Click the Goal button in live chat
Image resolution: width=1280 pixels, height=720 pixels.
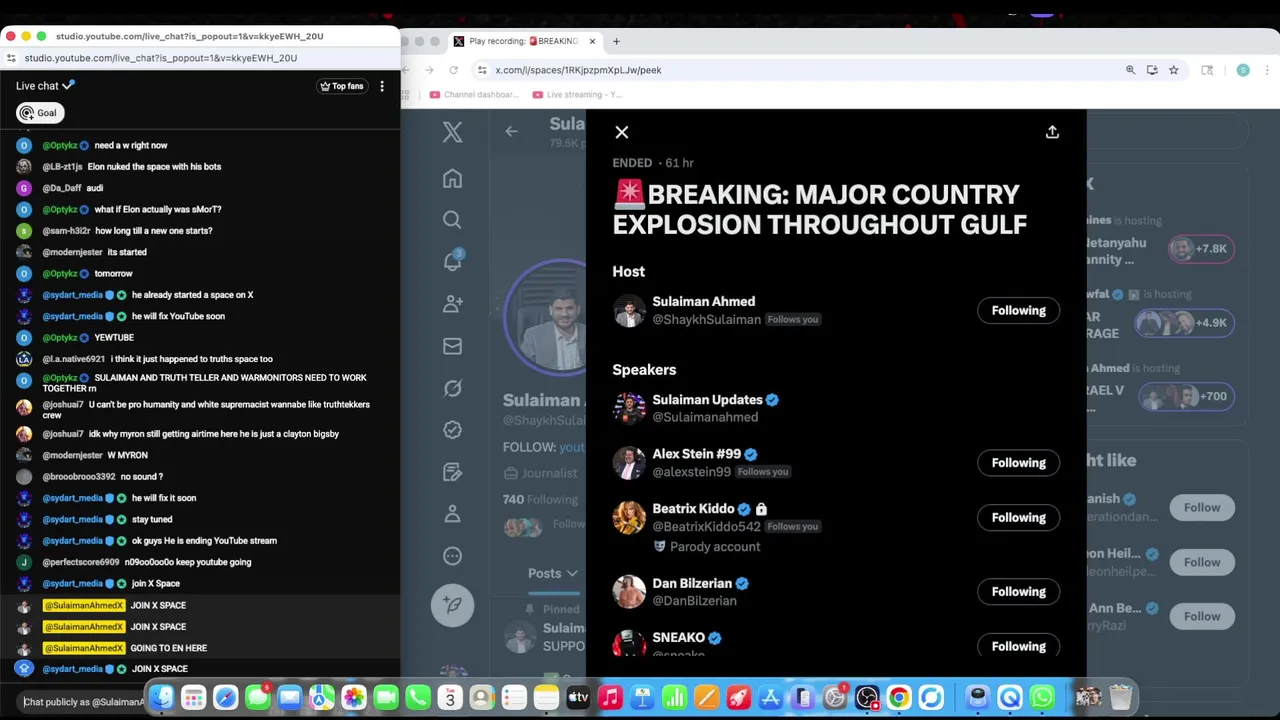(40, 113)
